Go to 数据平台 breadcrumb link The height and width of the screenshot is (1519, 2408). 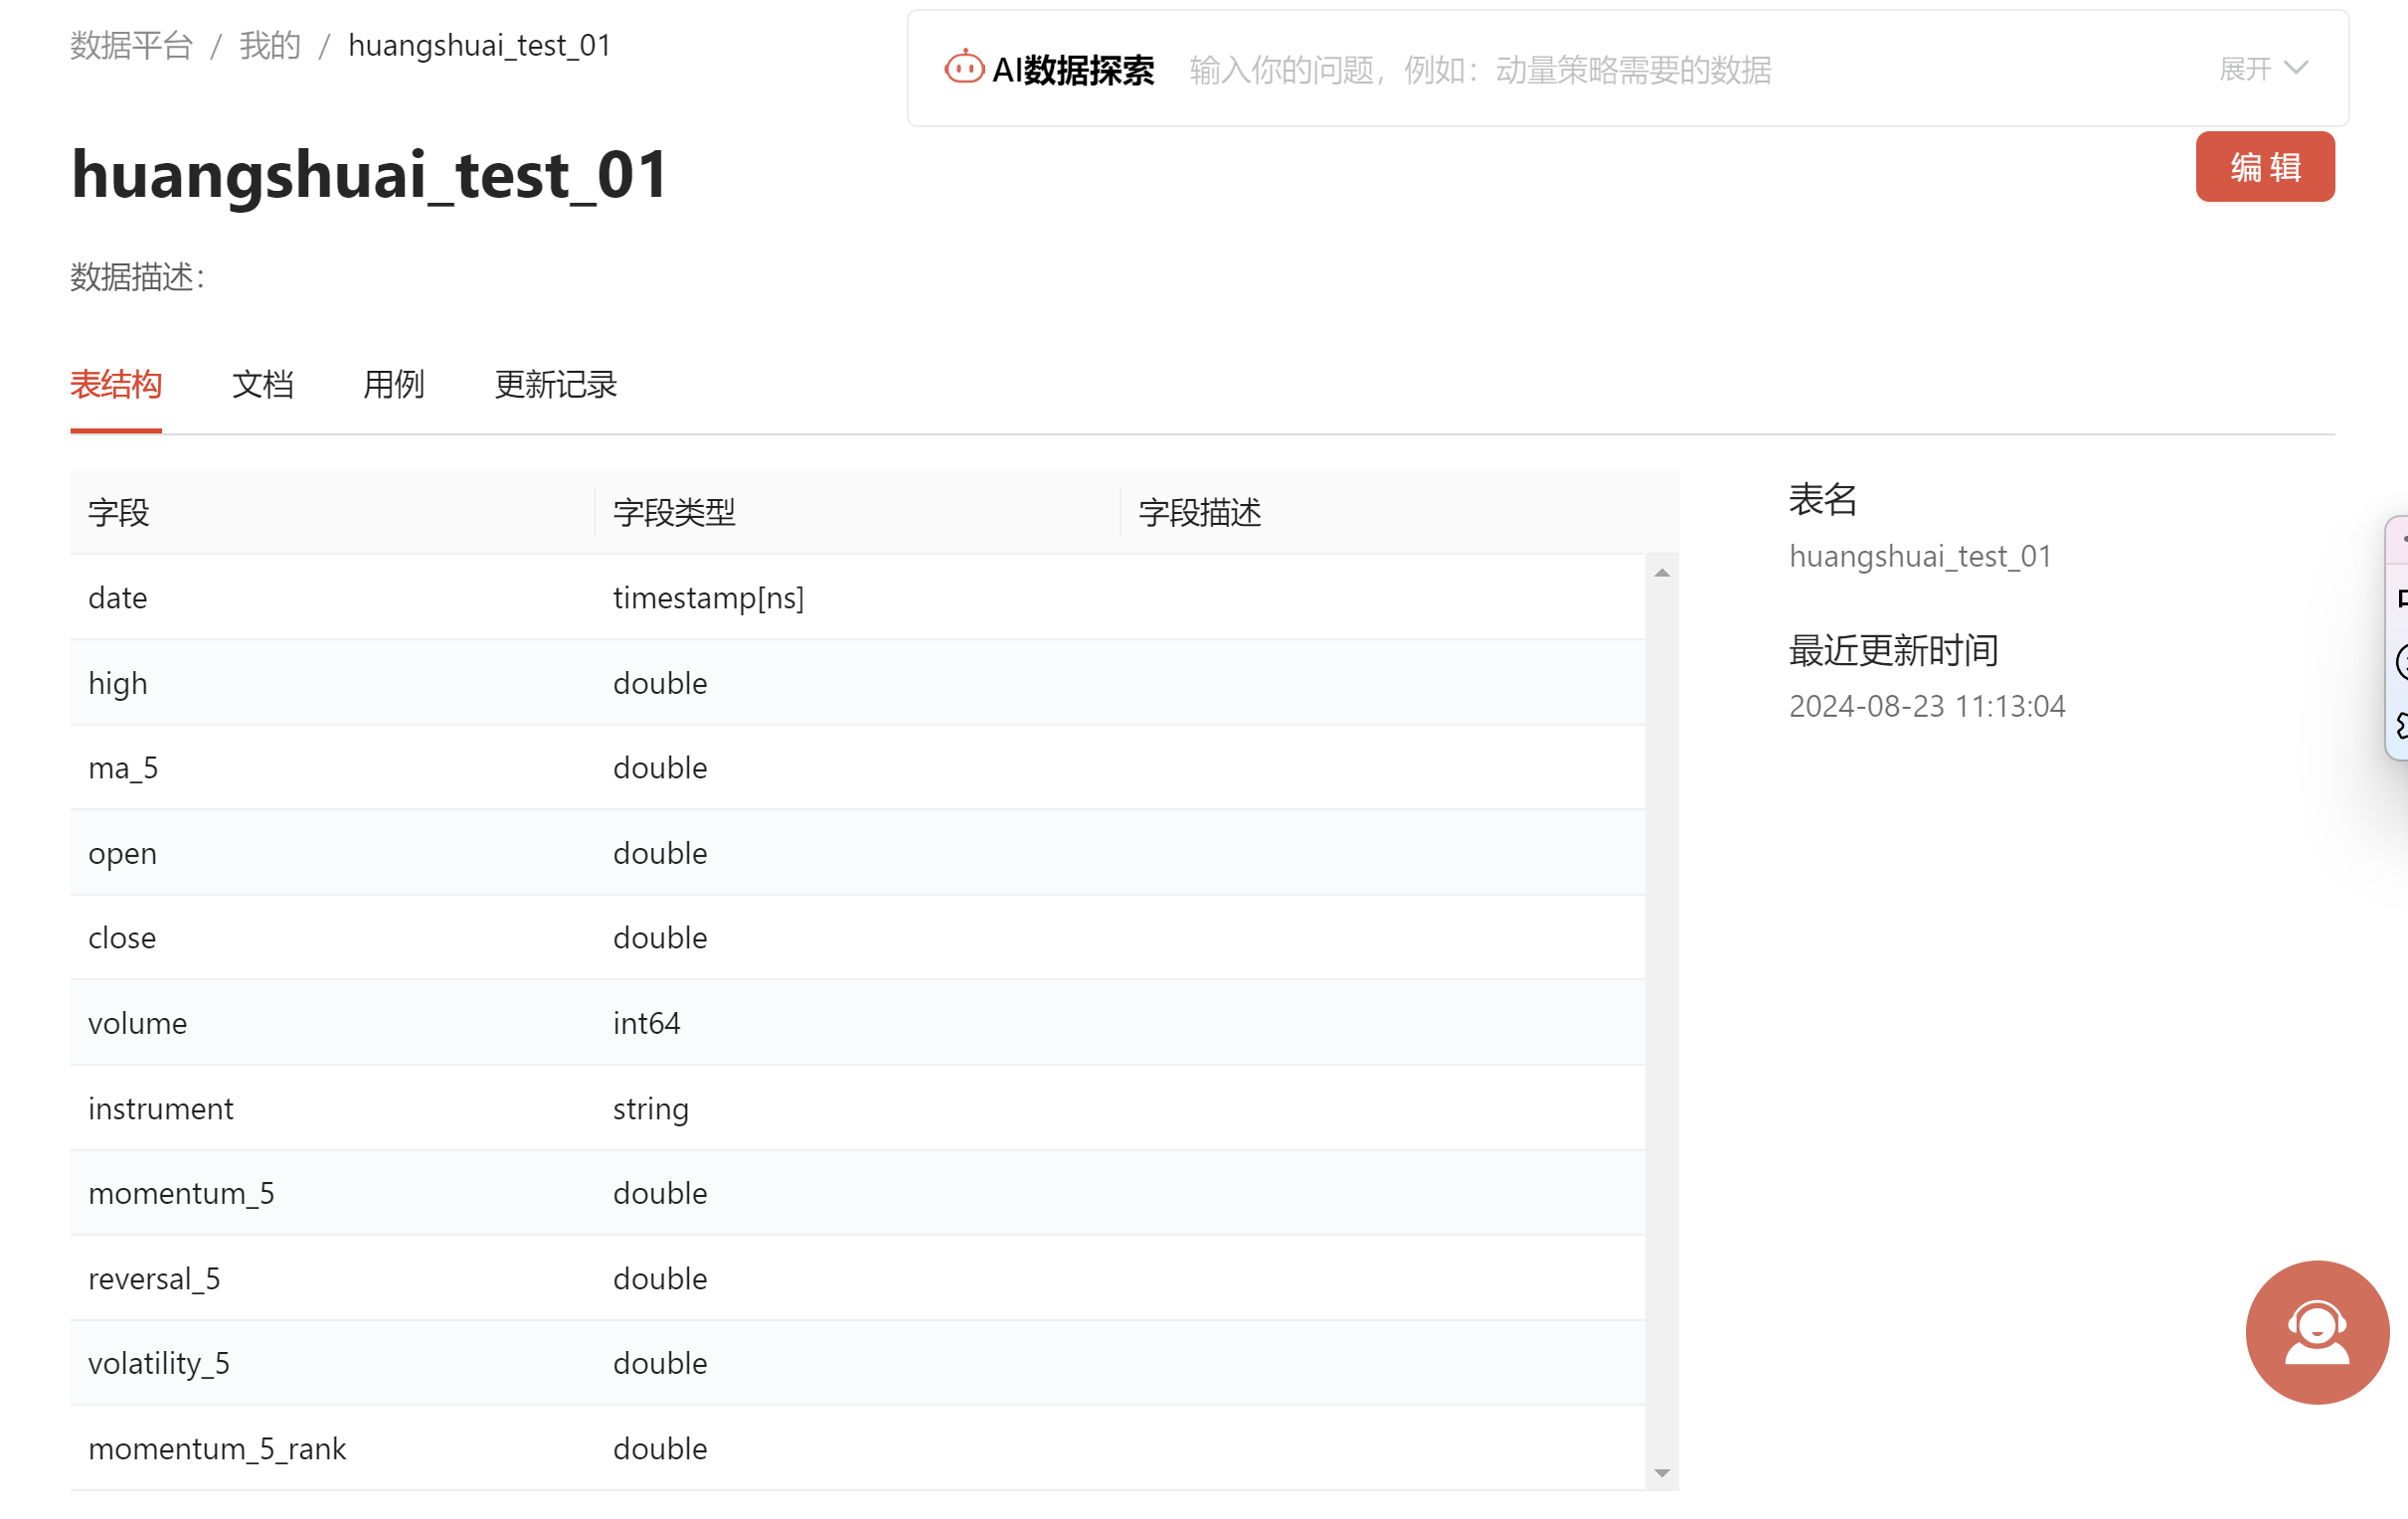point(131,45)
